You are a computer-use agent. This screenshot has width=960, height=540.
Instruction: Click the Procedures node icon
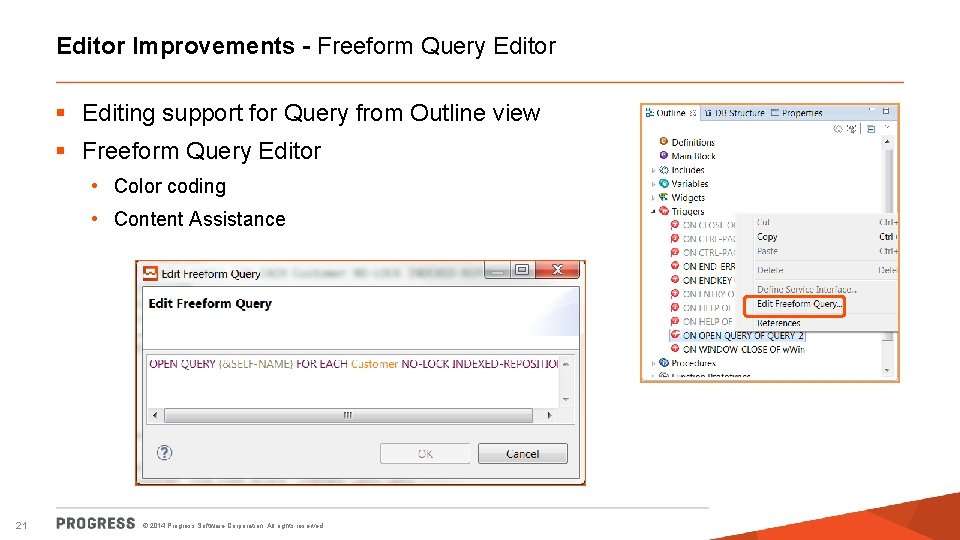663,362
